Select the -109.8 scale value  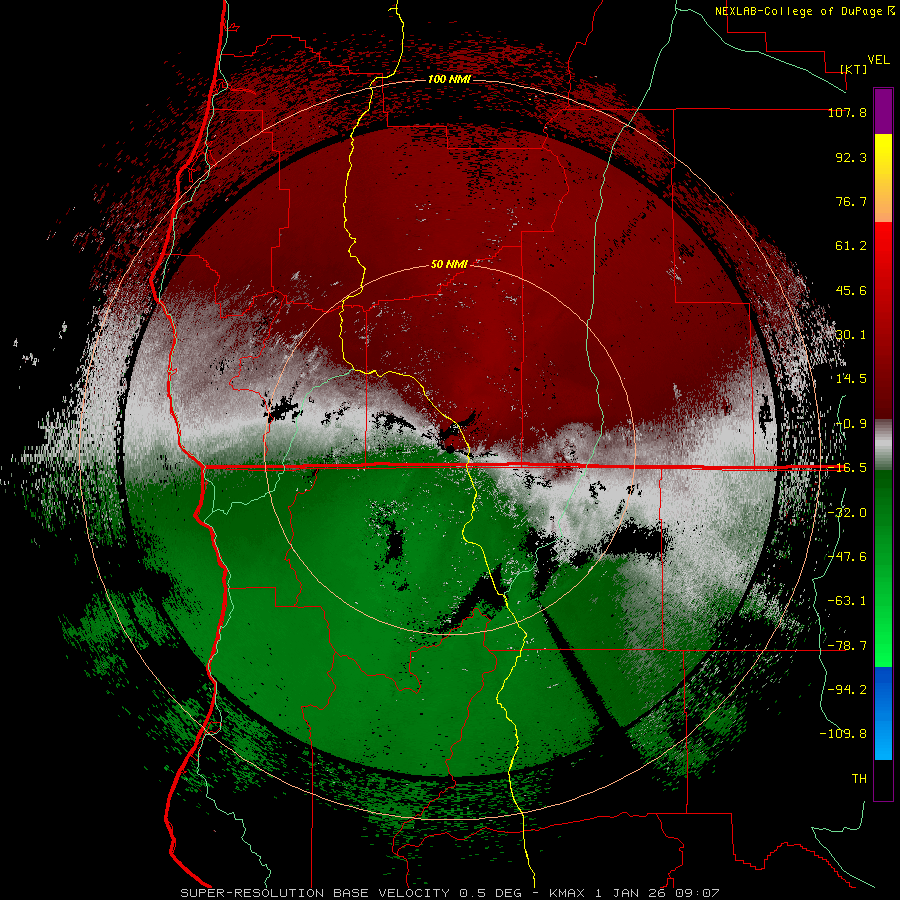click(843, 734)
